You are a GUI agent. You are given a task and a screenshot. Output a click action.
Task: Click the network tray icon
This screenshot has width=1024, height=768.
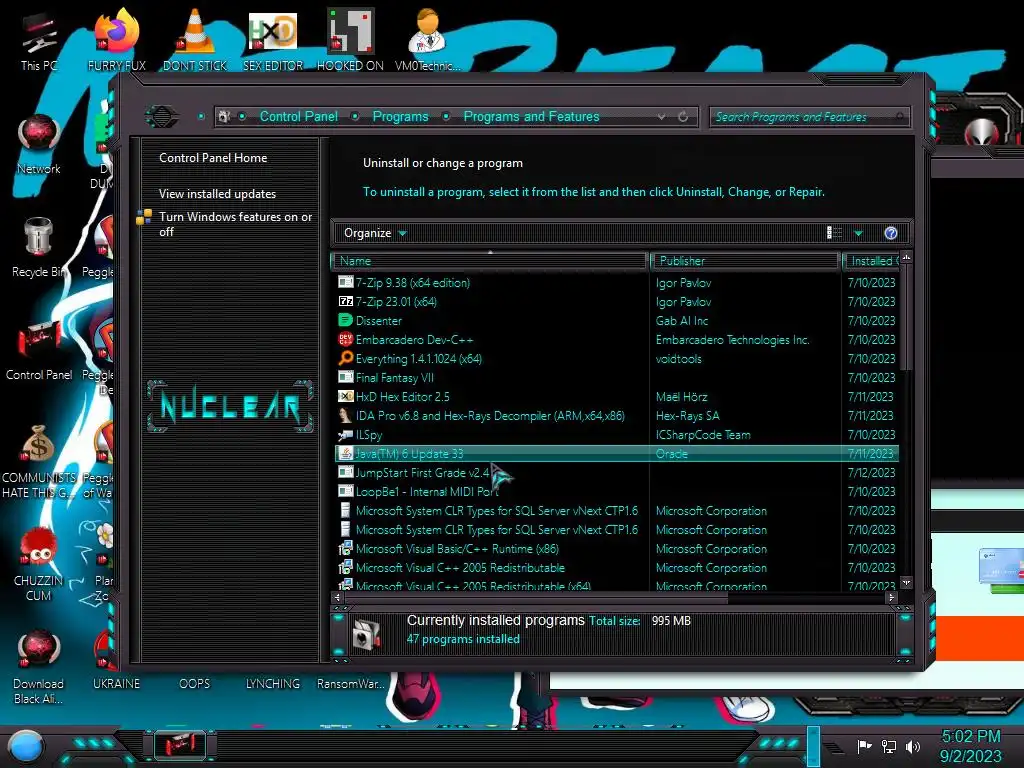coord(889,746)
